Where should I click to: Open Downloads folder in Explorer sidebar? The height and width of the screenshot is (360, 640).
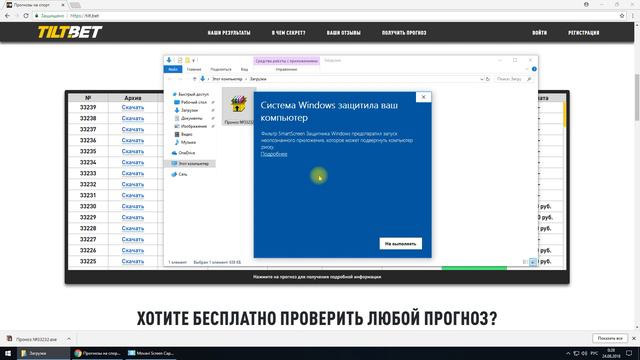coord(189,110)
